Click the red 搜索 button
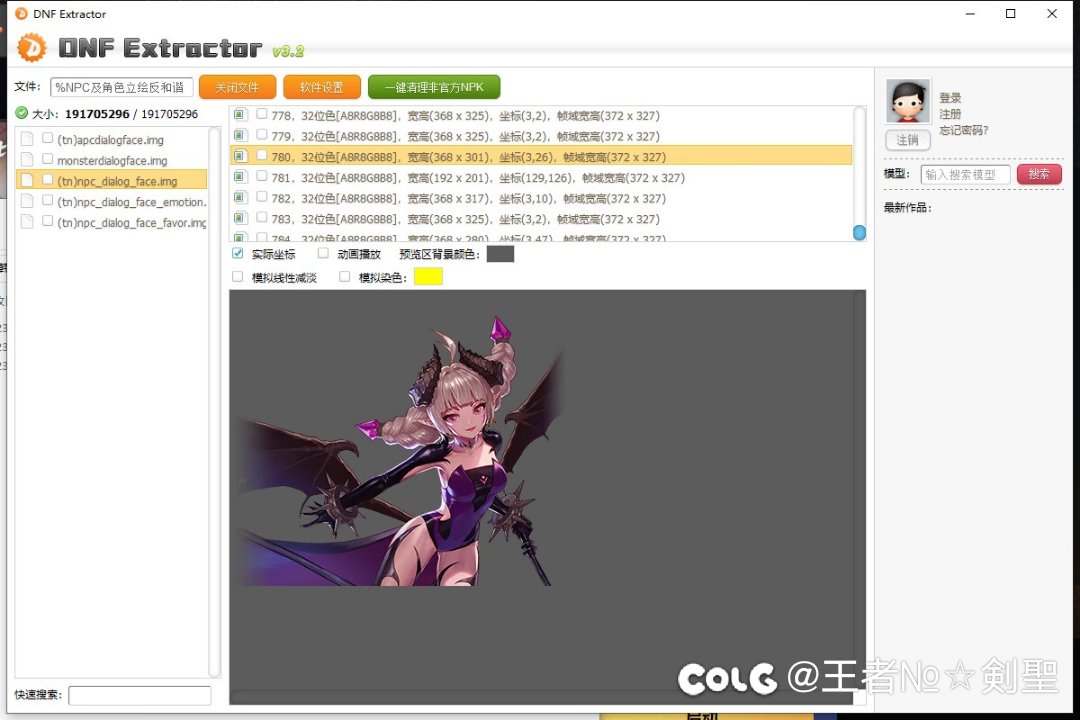 point(1039,174)
